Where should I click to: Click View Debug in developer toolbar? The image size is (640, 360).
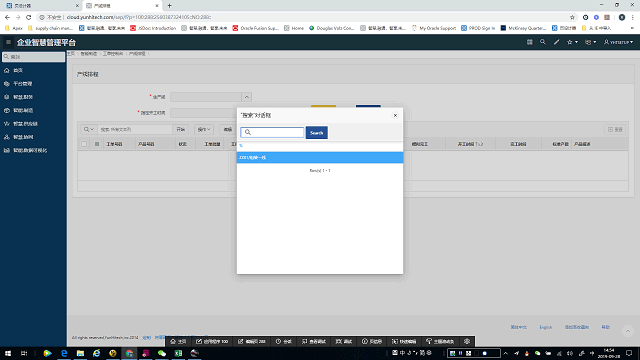[313, 341]
